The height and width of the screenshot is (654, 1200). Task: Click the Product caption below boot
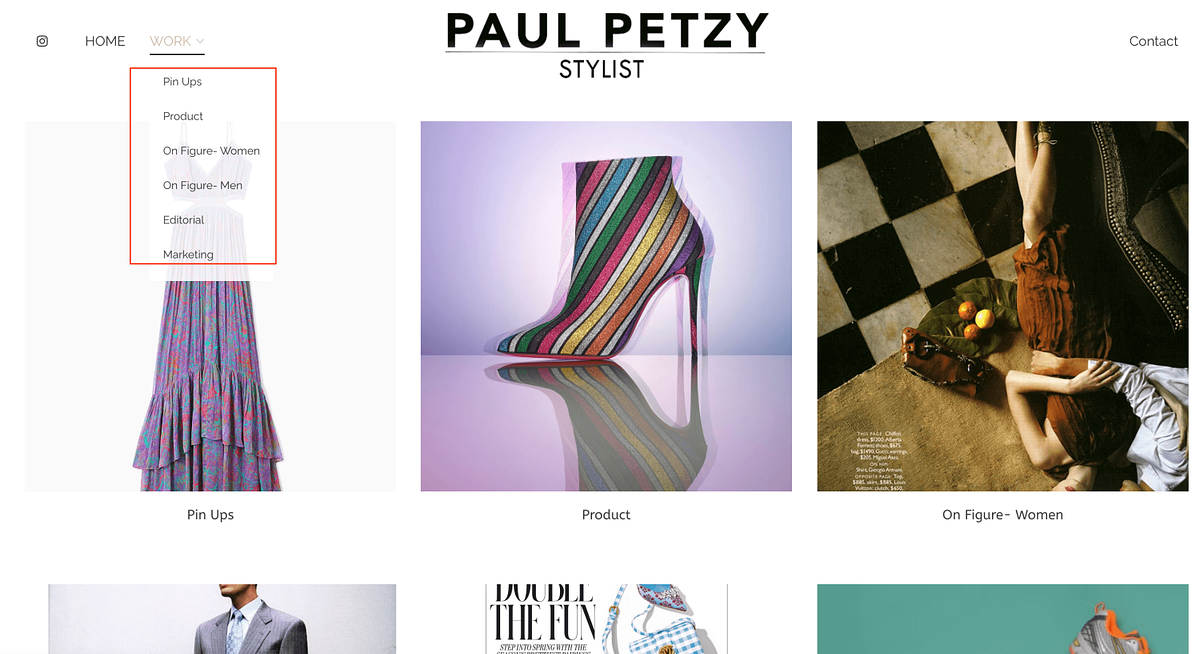click(606, 515)
